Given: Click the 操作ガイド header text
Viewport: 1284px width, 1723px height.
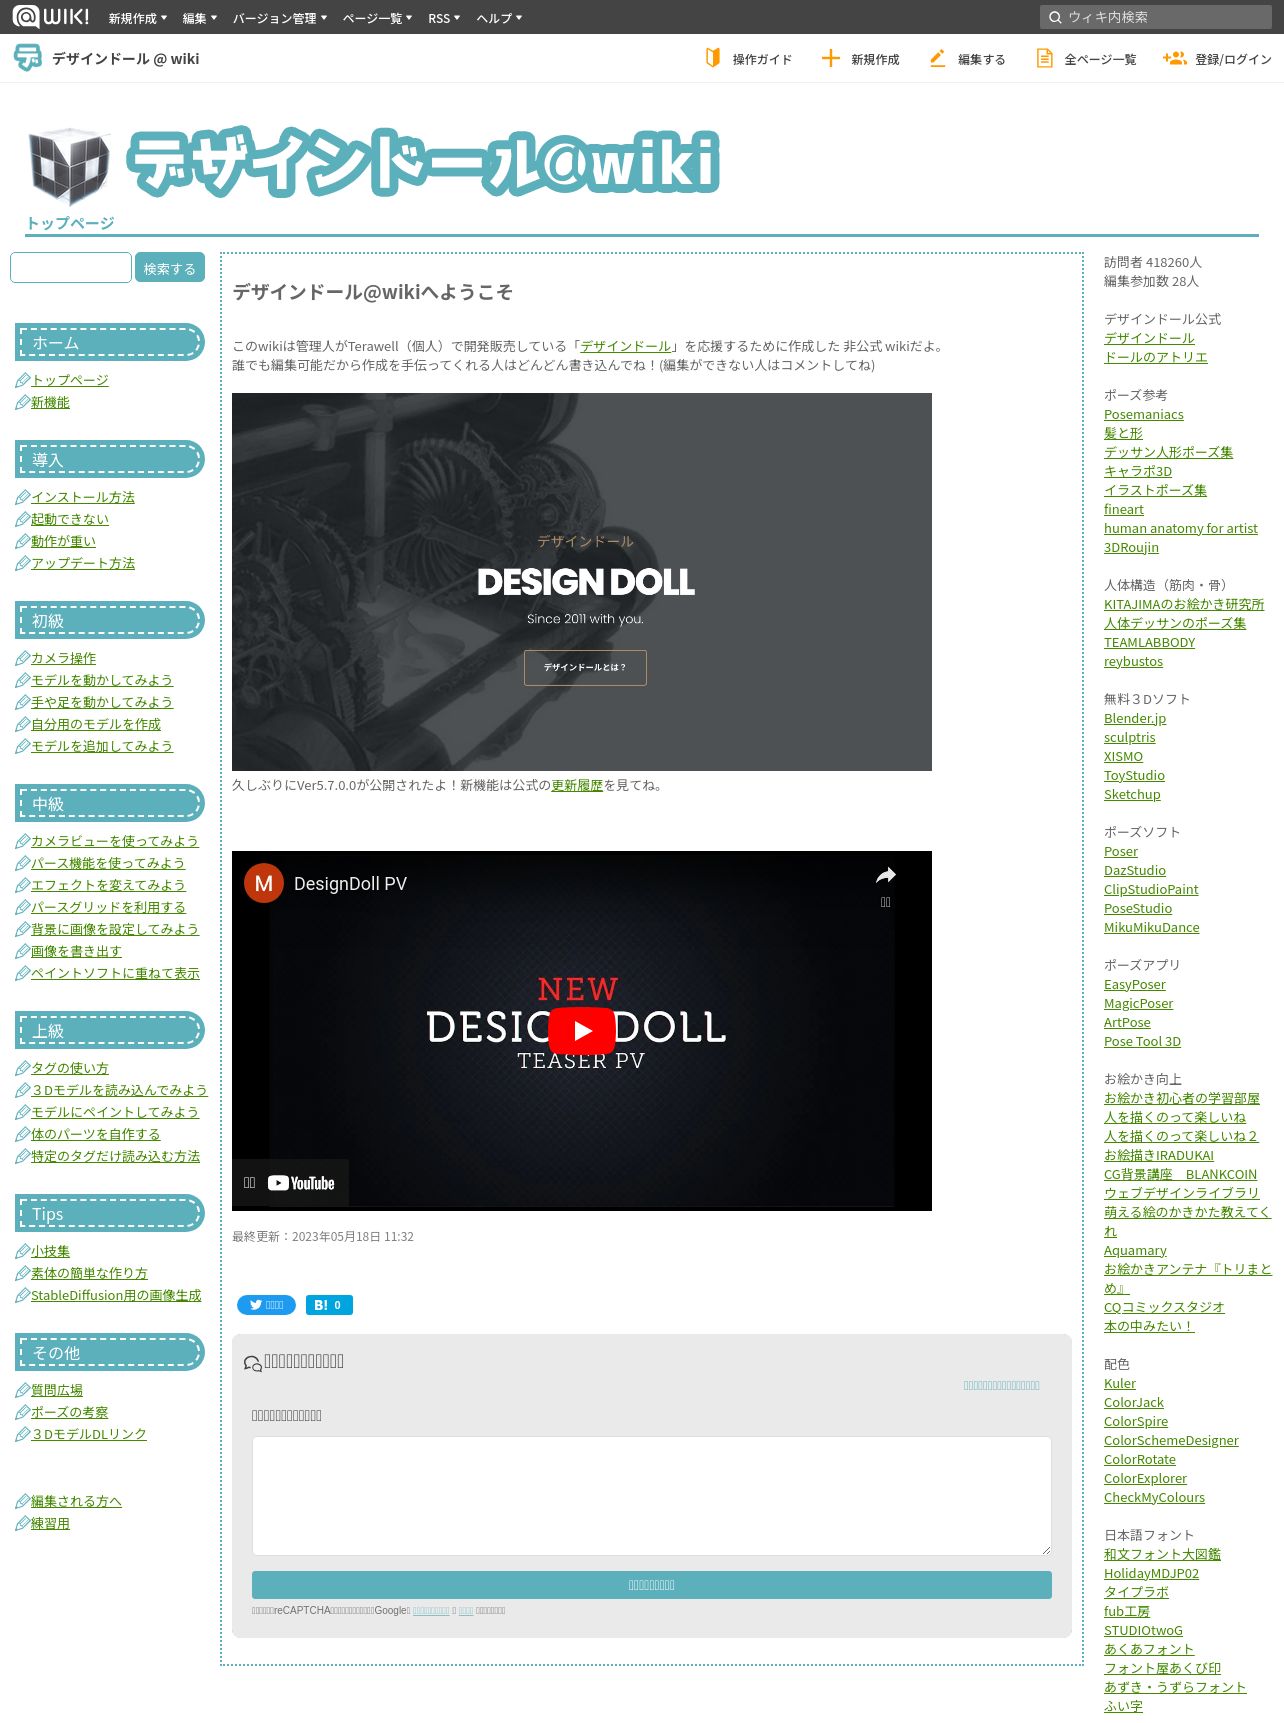Looking at the screenshot, I should 762,59.
